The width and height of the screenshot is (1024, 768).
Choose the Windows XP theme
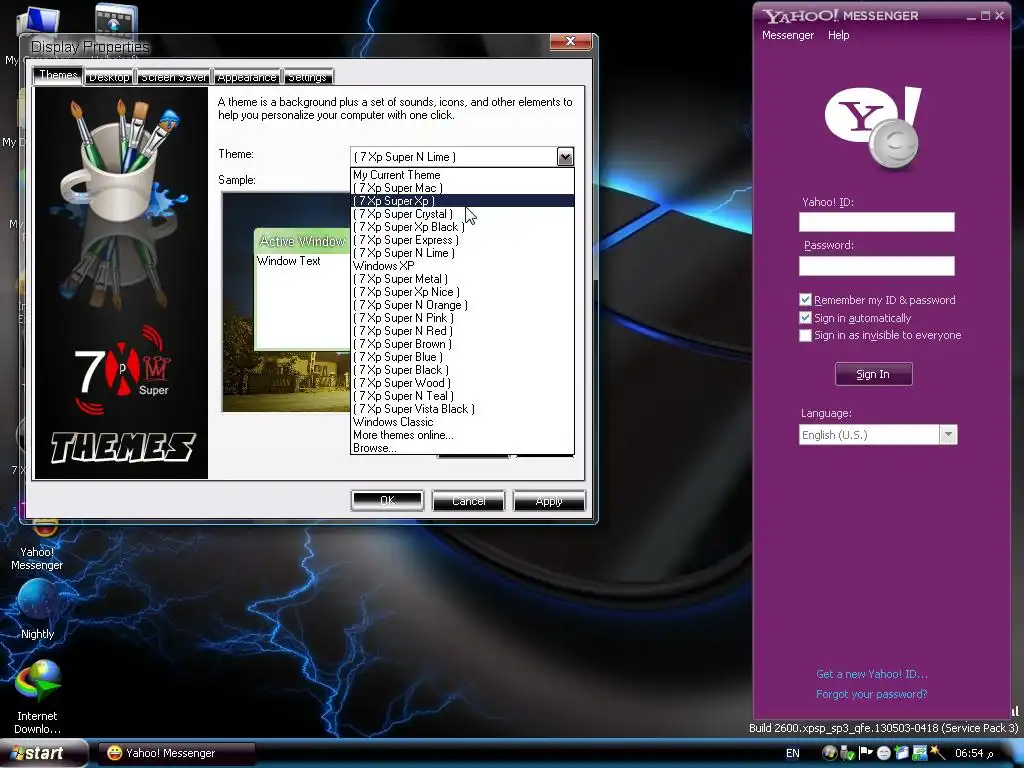point(462,266)
